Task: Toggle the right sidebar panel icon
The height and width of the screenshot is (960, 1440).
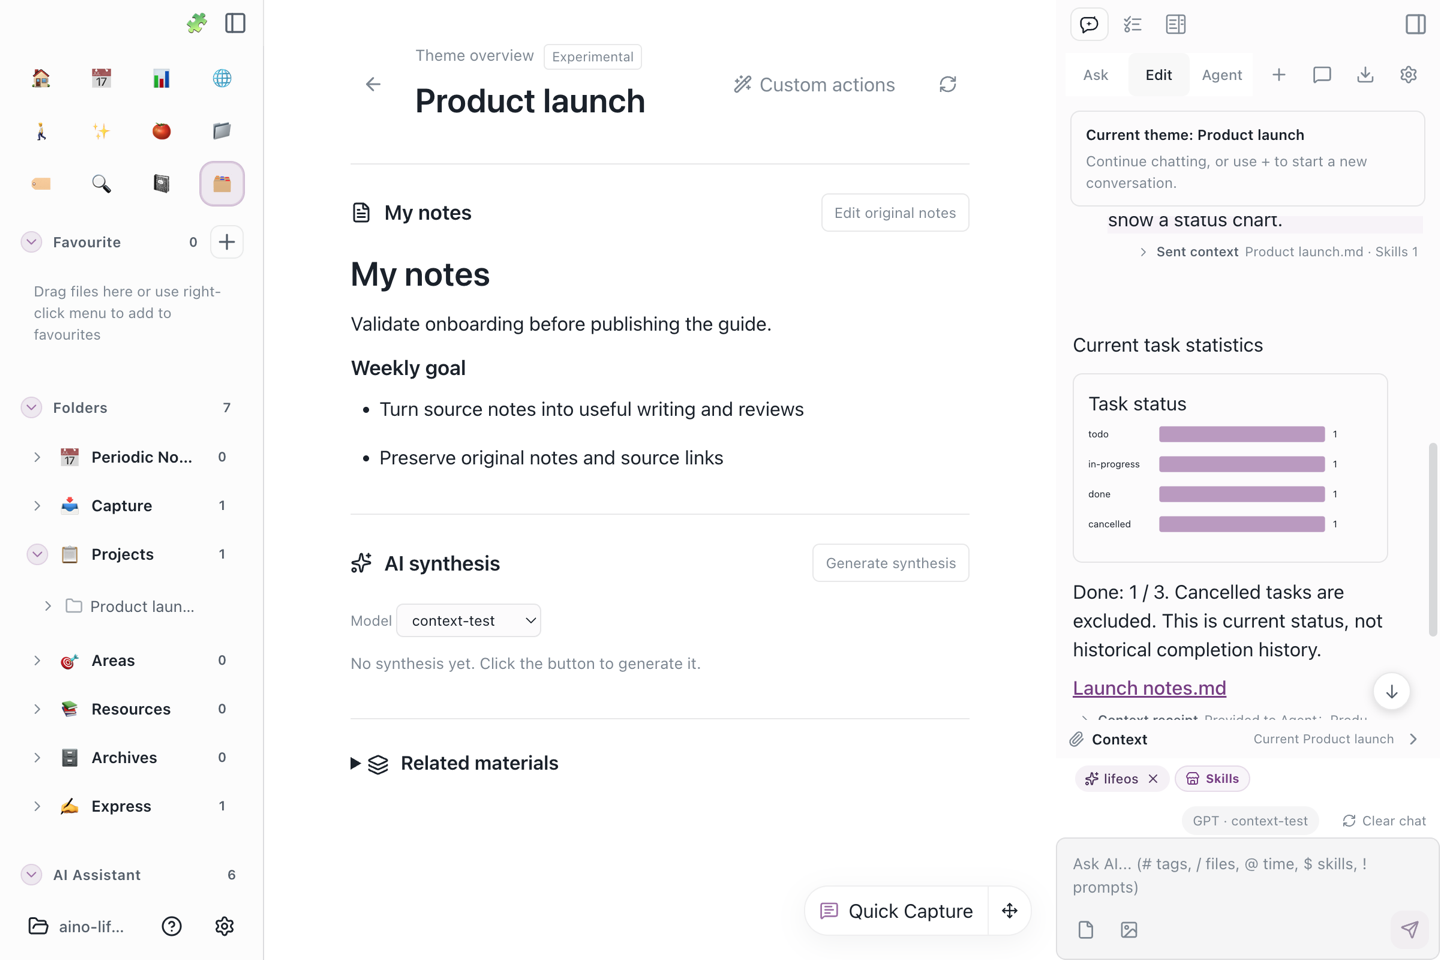Action: point(1415,24)
